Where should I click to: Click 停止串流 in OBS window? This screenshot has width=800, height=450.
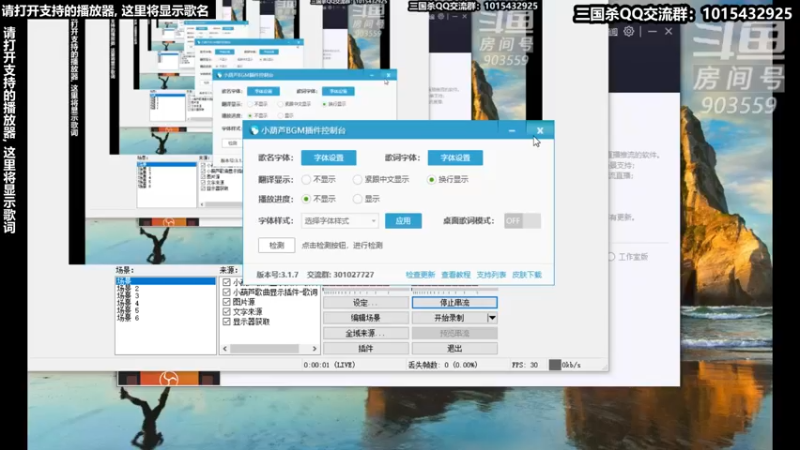(x=455, y=303)
